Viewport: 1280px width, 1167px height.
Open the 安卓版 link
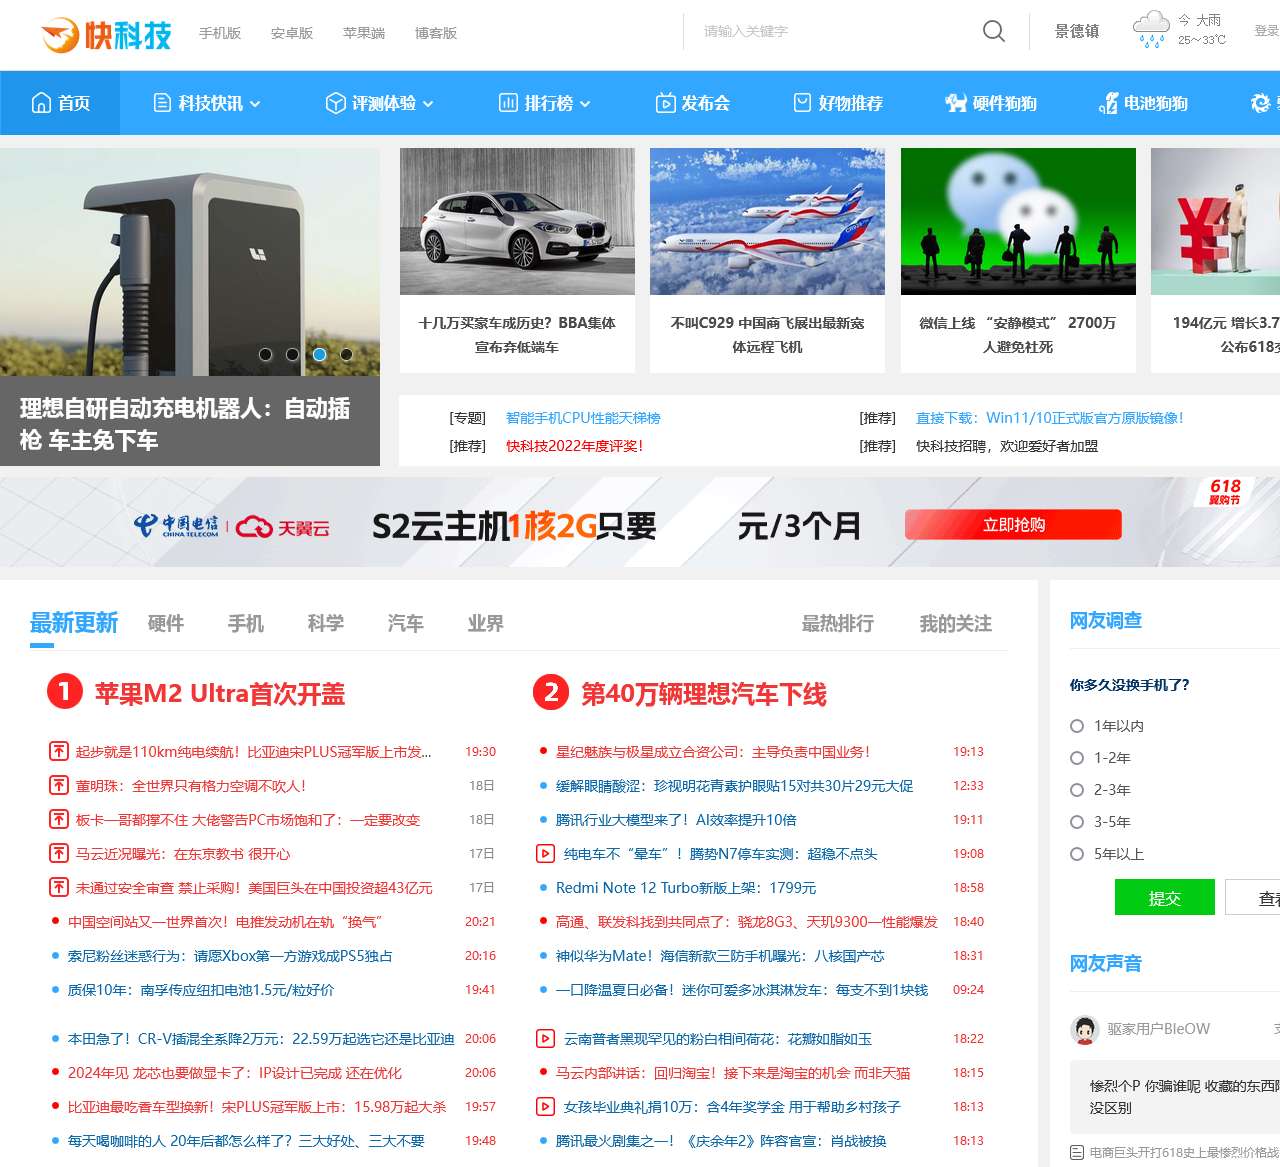[292, 33]
